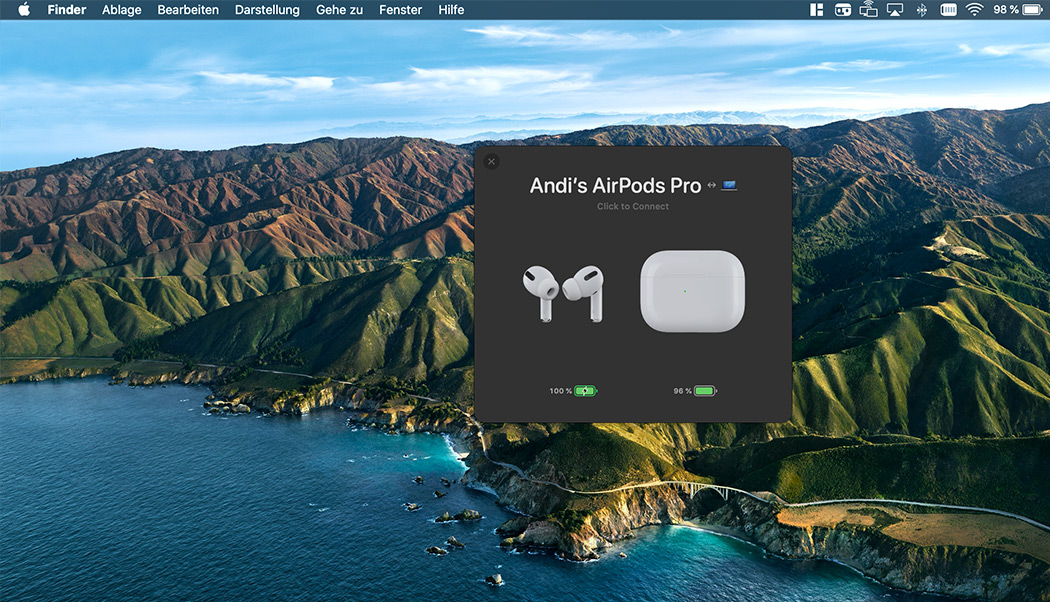Open the Gehe zu menu

tap(339, 9)
